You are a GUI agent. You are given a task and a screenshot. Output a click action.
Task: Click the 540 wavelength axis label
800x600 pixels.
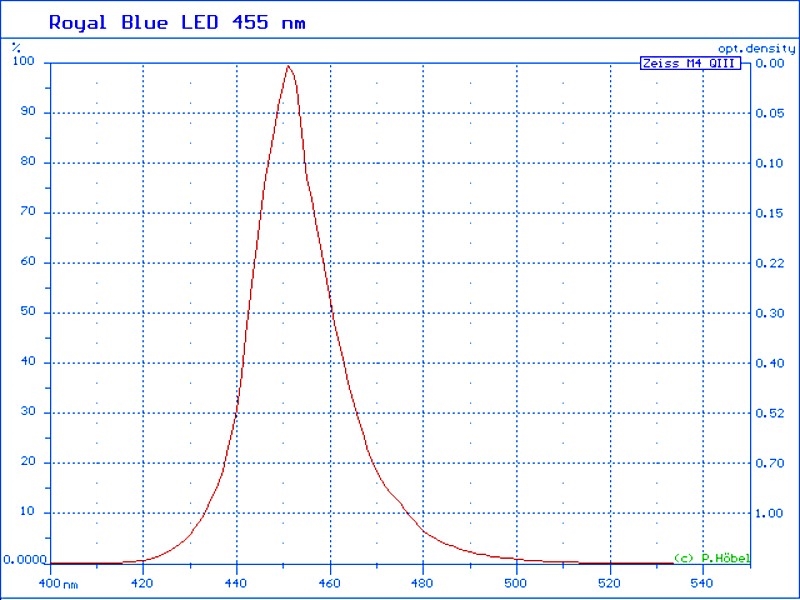click(x=703, y=583)
